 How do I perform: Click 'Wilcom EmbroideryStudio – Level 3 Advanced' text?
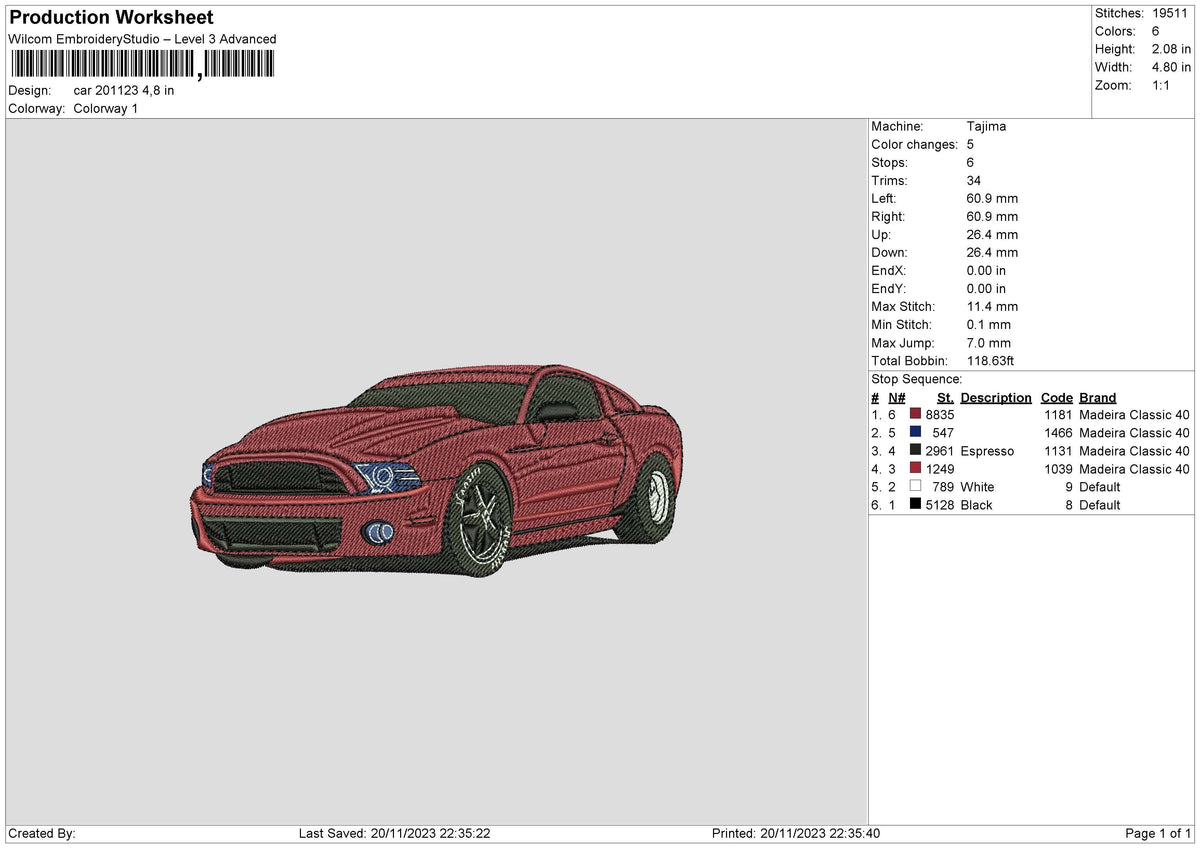coord(142,39)
